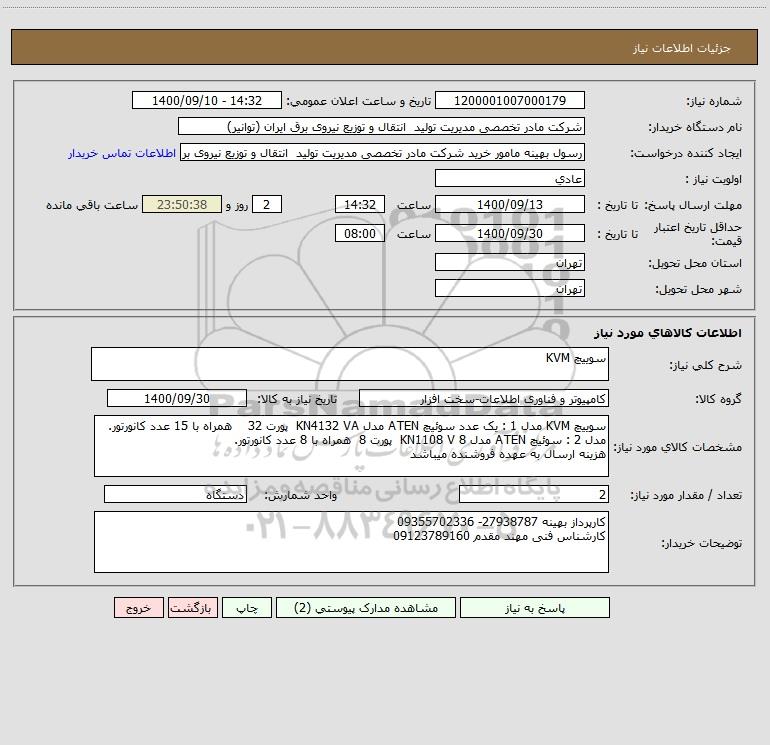
Task: Click the پاسخ به نیاز button
Action: click(x=535, y=608)
